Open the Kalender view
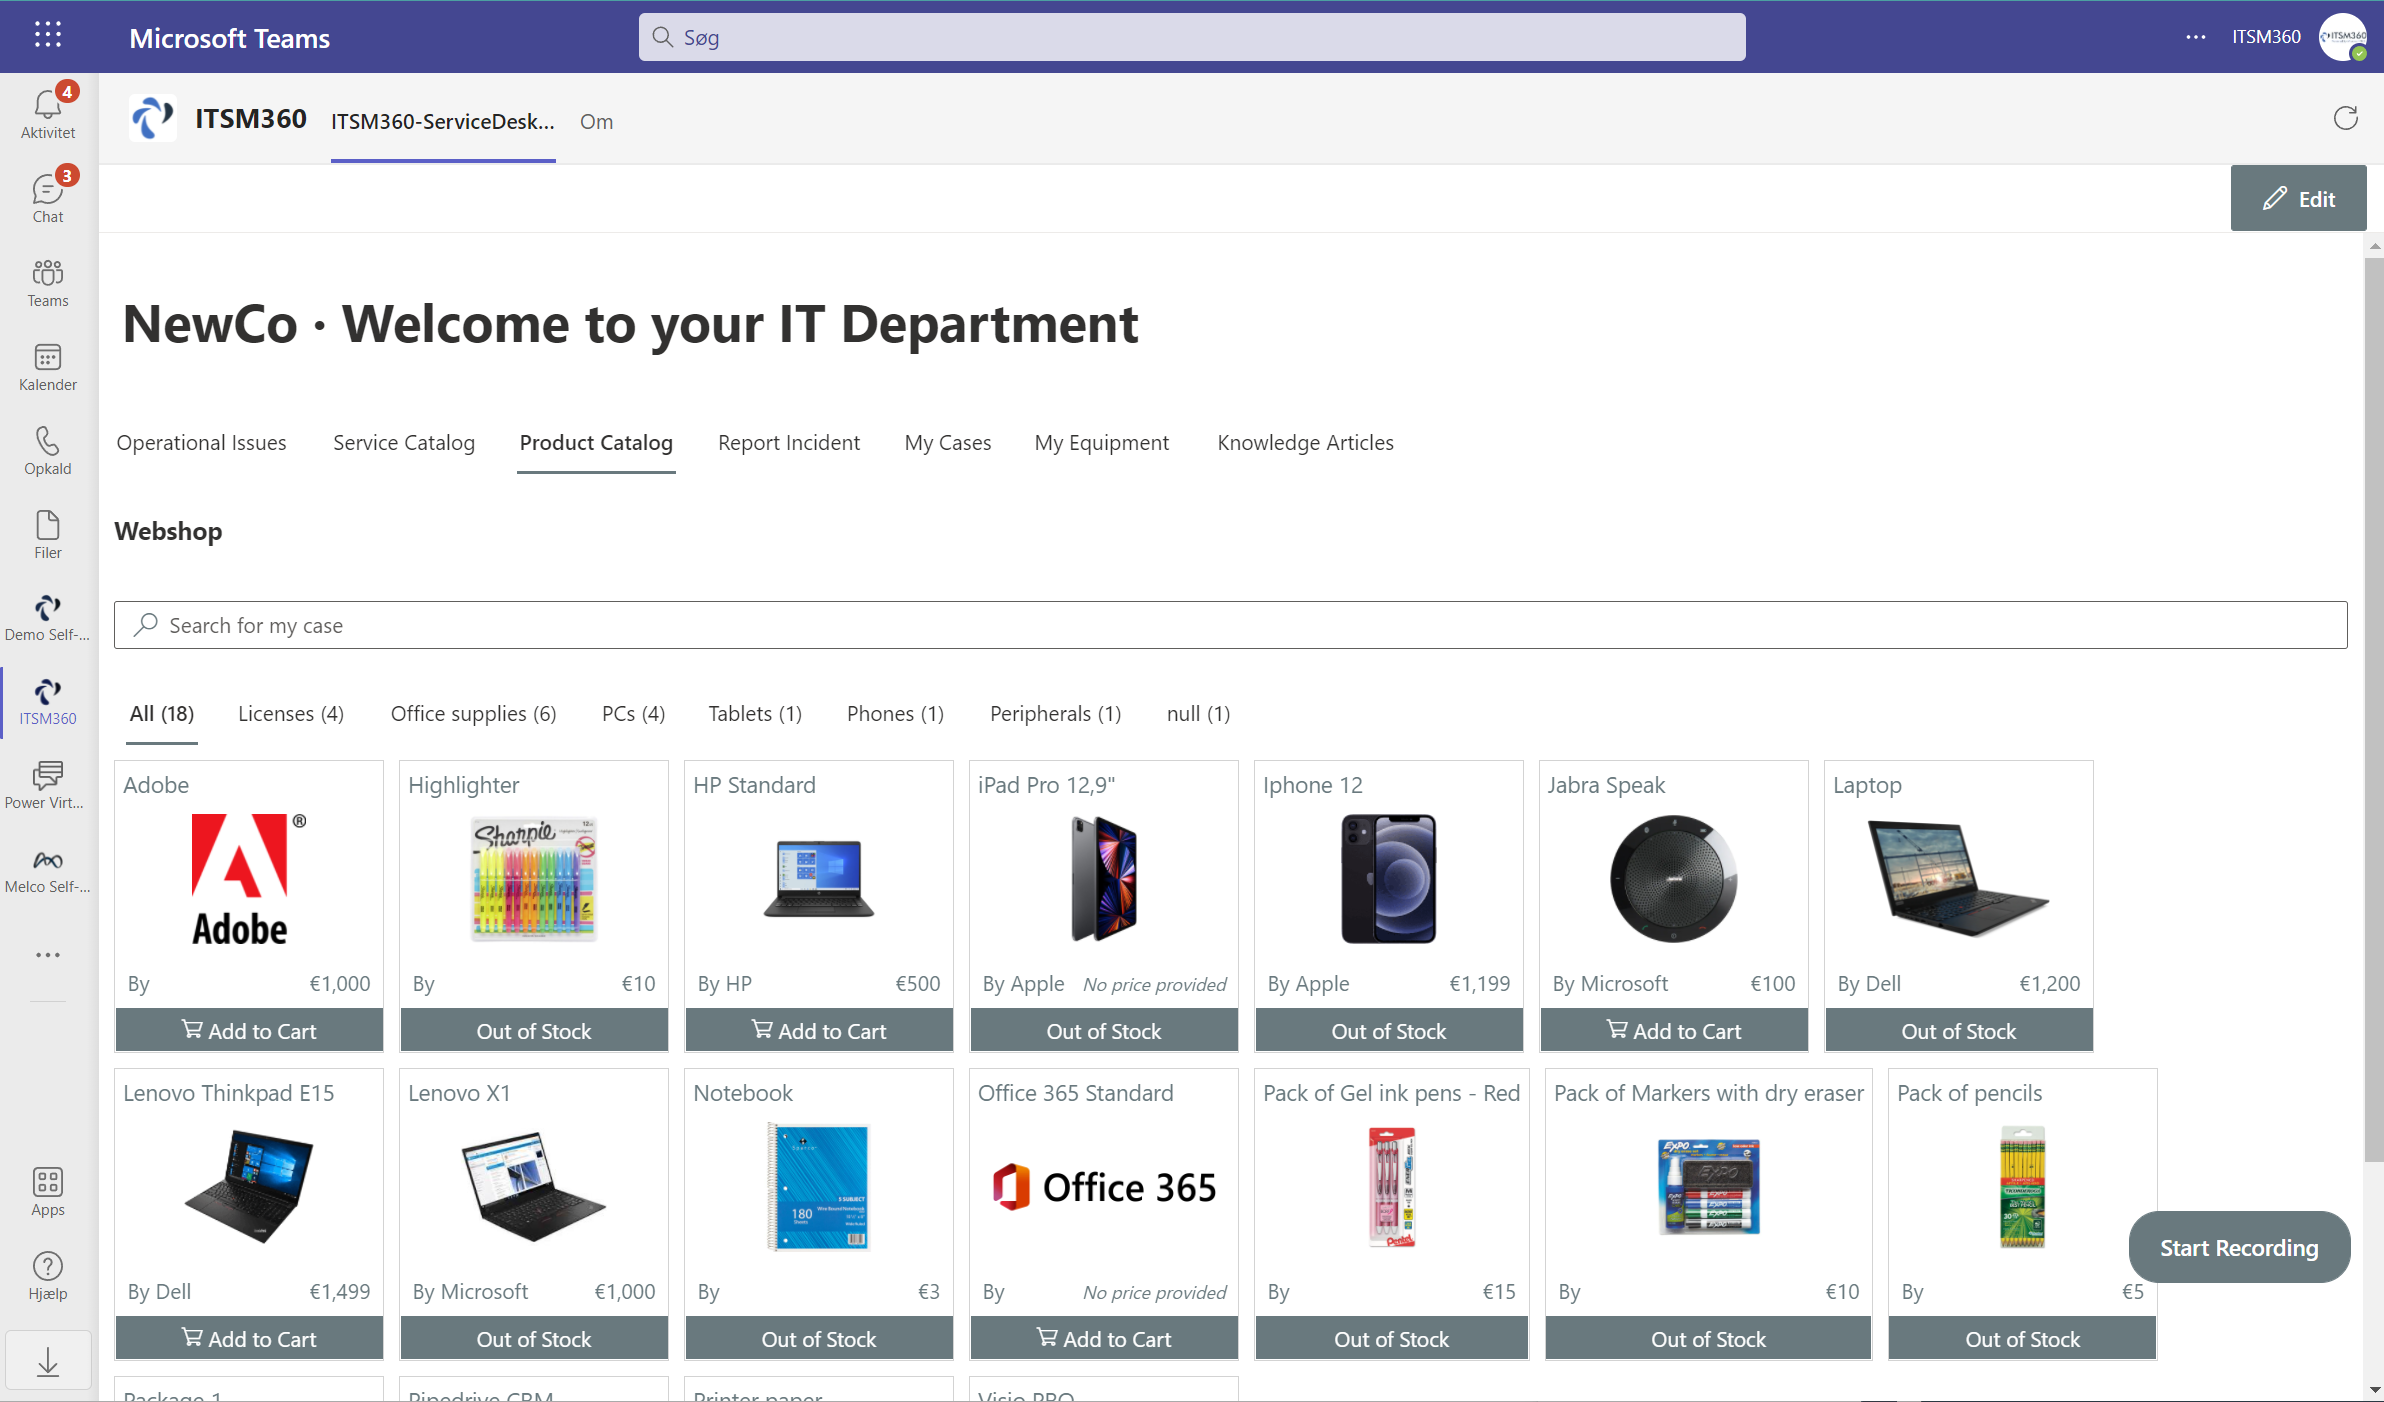The width and height of the screenshot is (2384, 1402). pos(48,367)
